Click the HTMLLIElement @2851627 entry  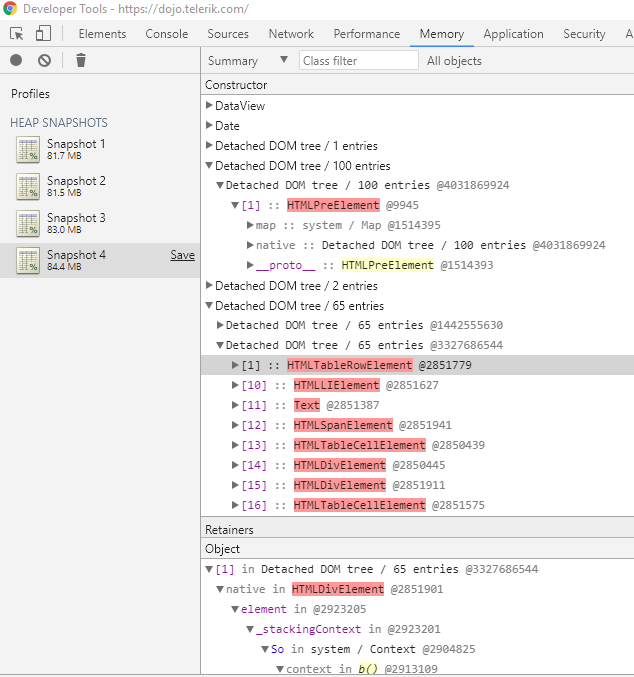pos(336,385)
